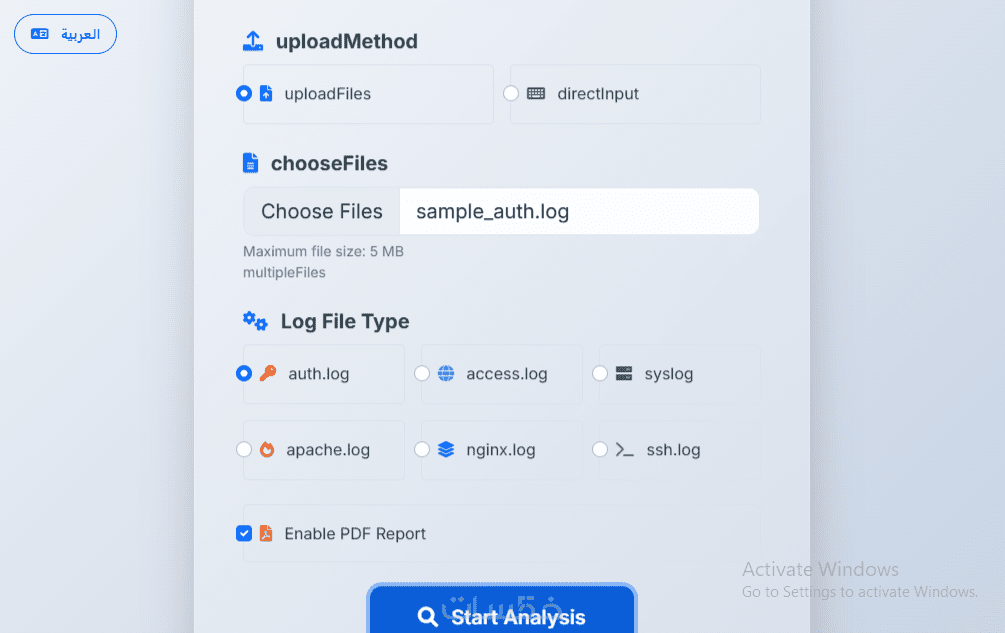This screenshot has height=633, width=1005.
Task: Click the orange key icon for auth.log
Action: [268, 374]
